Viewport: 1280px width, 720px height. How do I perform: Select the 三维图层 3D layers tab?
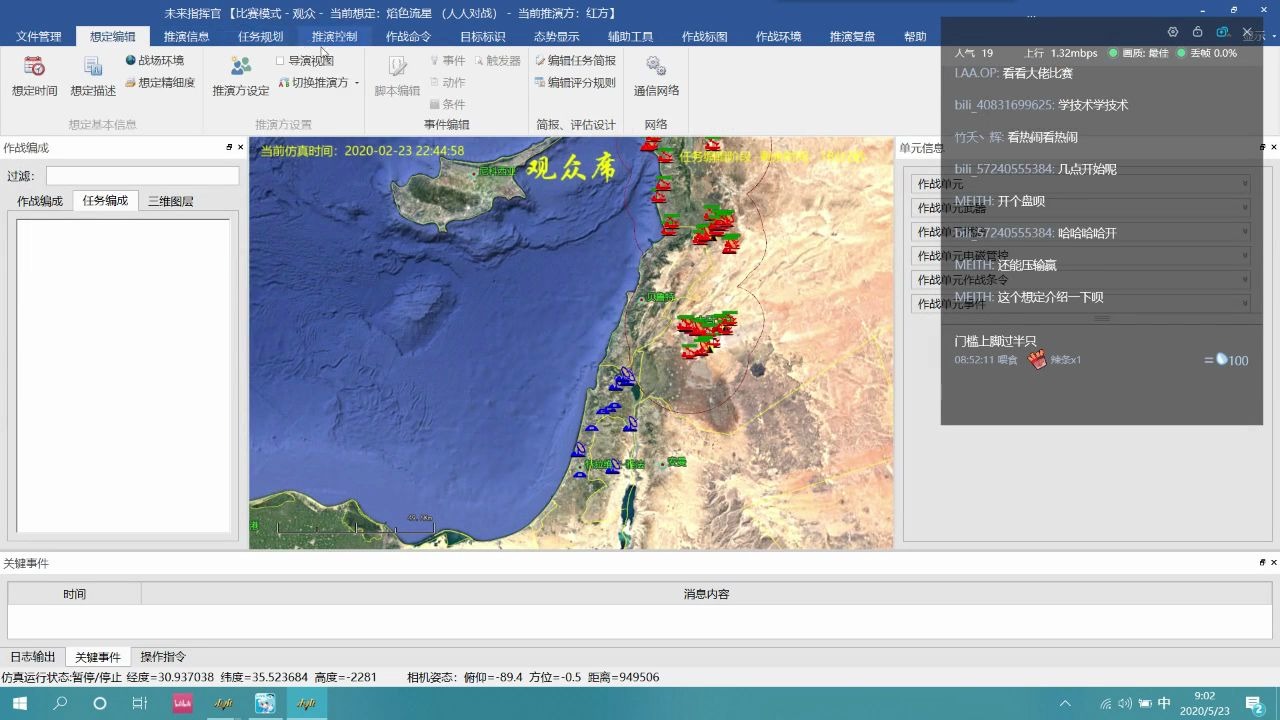[170, 201]
